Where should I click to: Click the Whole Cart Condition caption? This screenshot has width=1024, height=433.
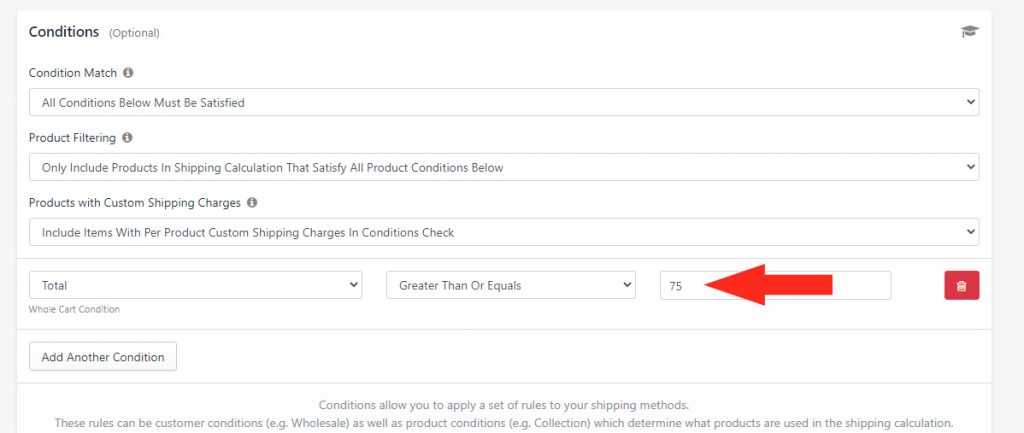click(74, 310)
